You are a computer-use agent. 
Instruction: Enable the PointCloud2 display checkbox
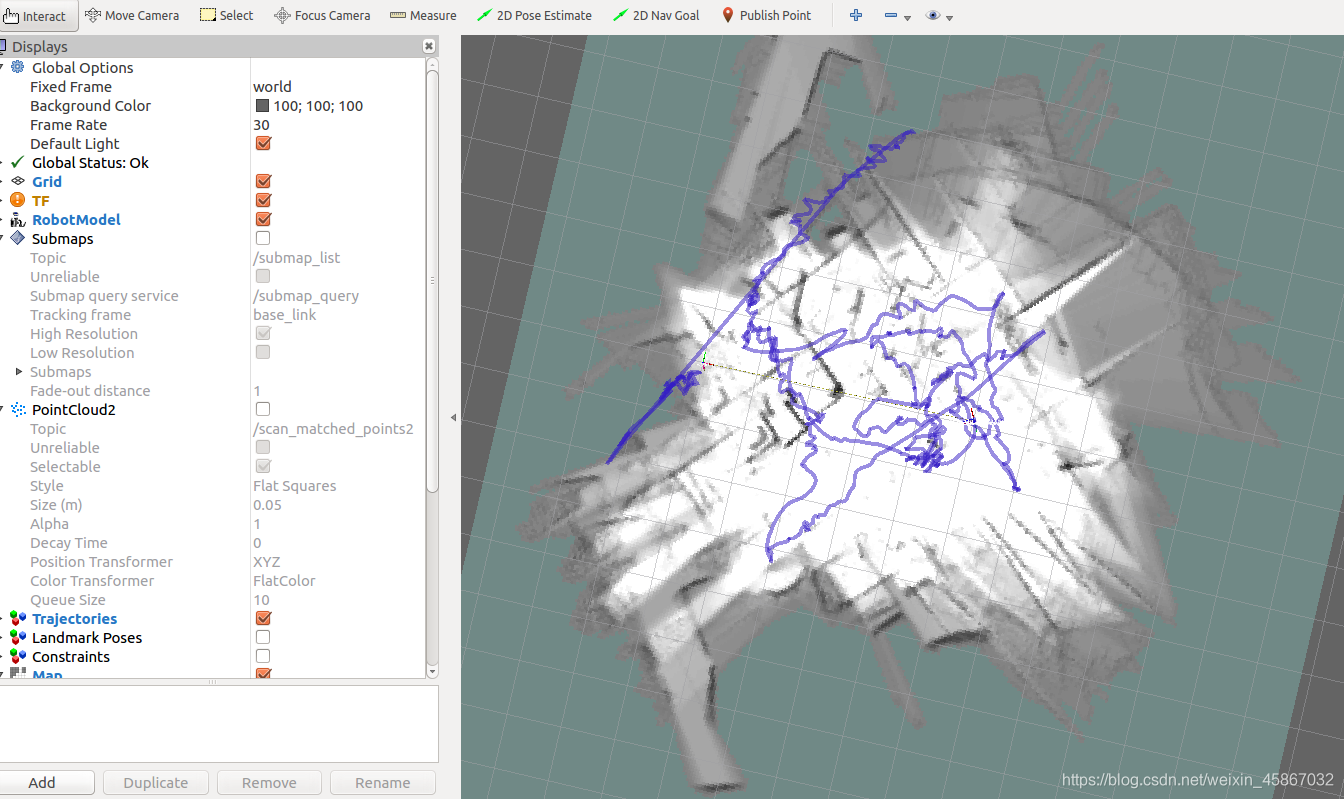(263, 409)
